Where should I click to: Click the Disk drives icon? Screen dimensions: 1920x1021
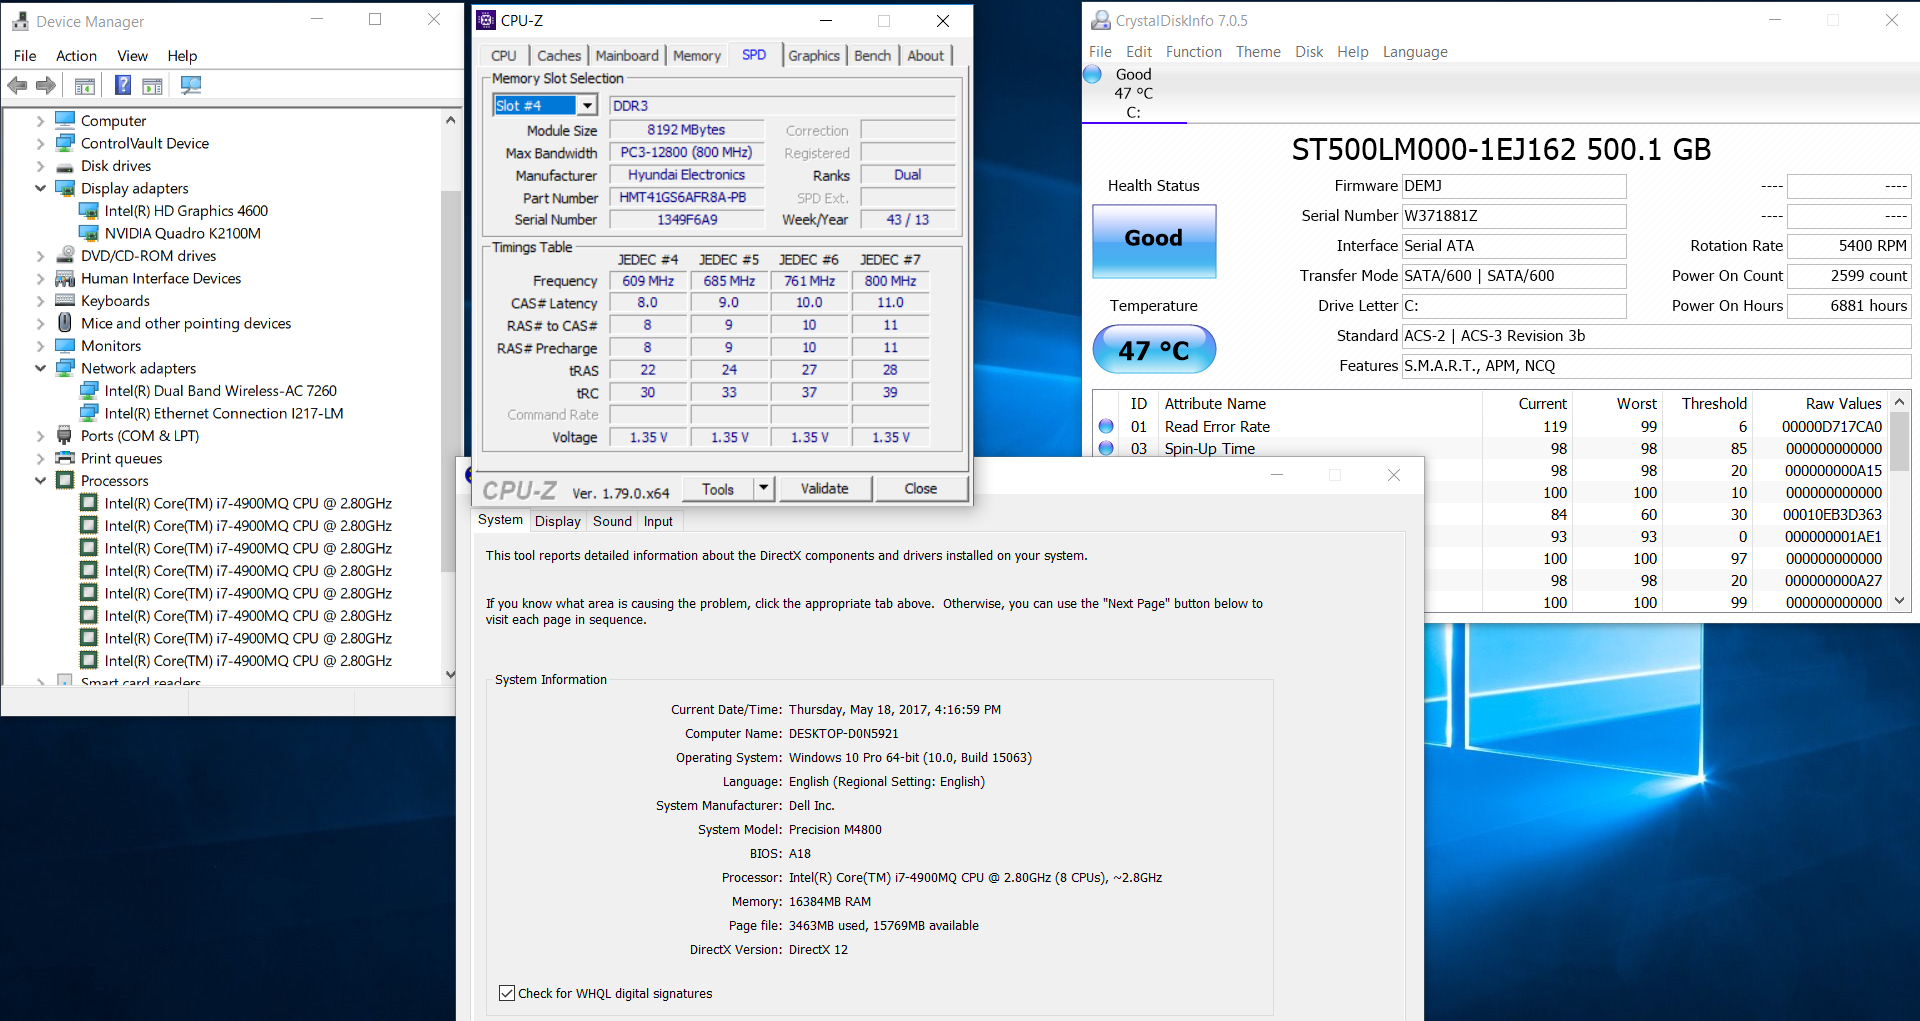pyautogui.click(x=65, y=166)
